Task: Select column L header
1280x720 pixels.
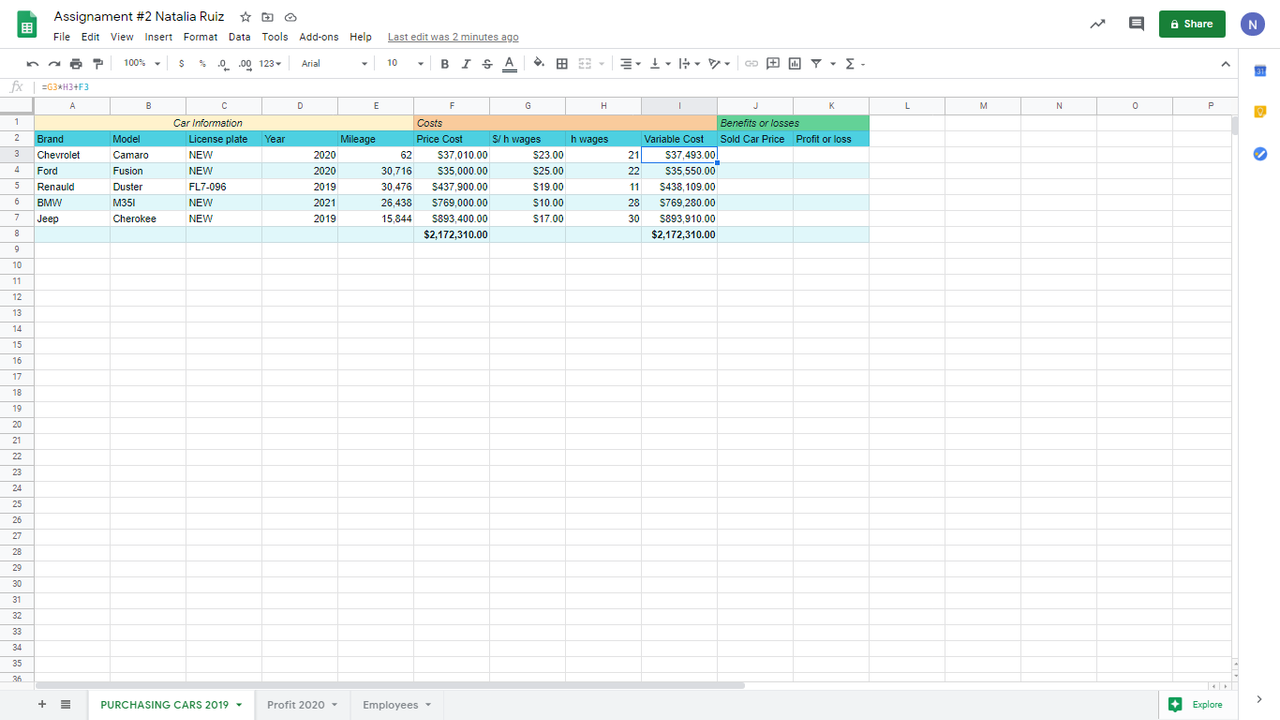Action: coord(907,106)
